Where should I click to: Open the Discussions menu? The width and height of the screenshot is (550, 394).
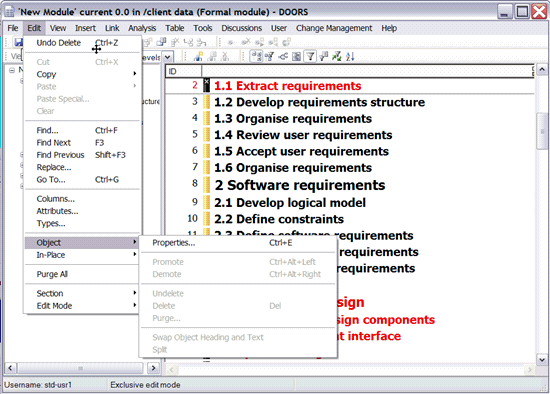point(241,28)
